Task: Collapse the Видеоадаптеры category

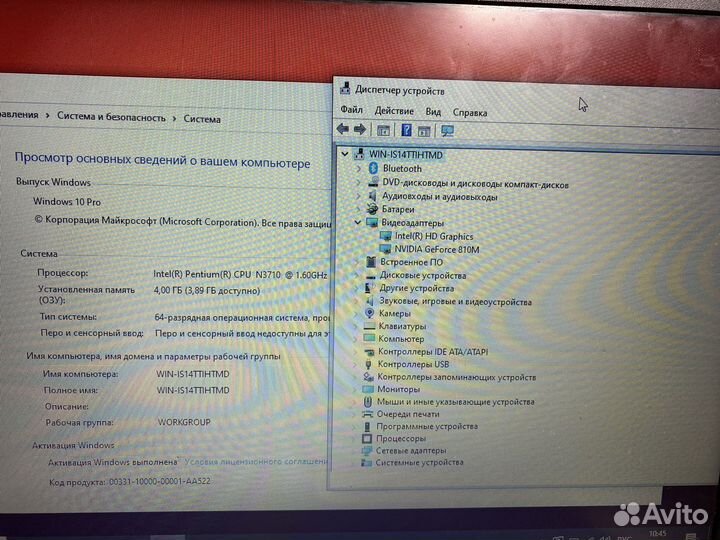Action: [358, 222]
